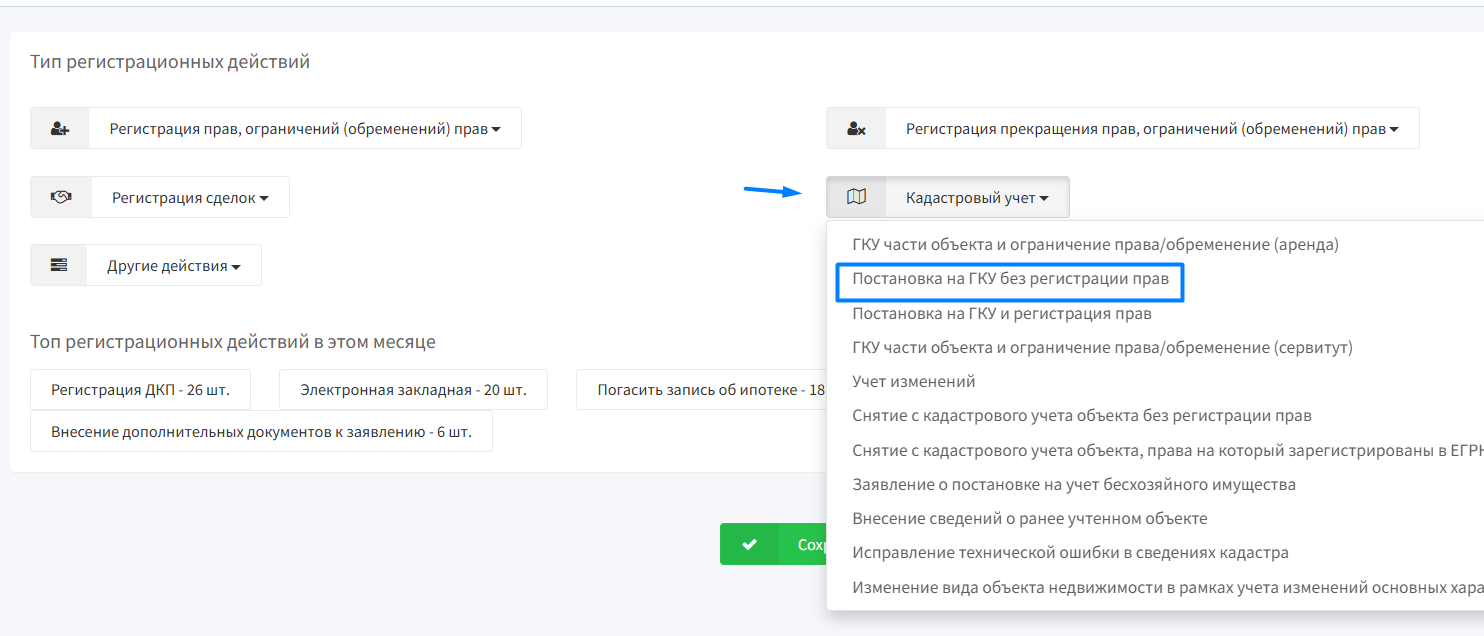The image size is (1484, 636).
Task: Click the handshake icon for deals registration
Action: click(x=61, y=198)
